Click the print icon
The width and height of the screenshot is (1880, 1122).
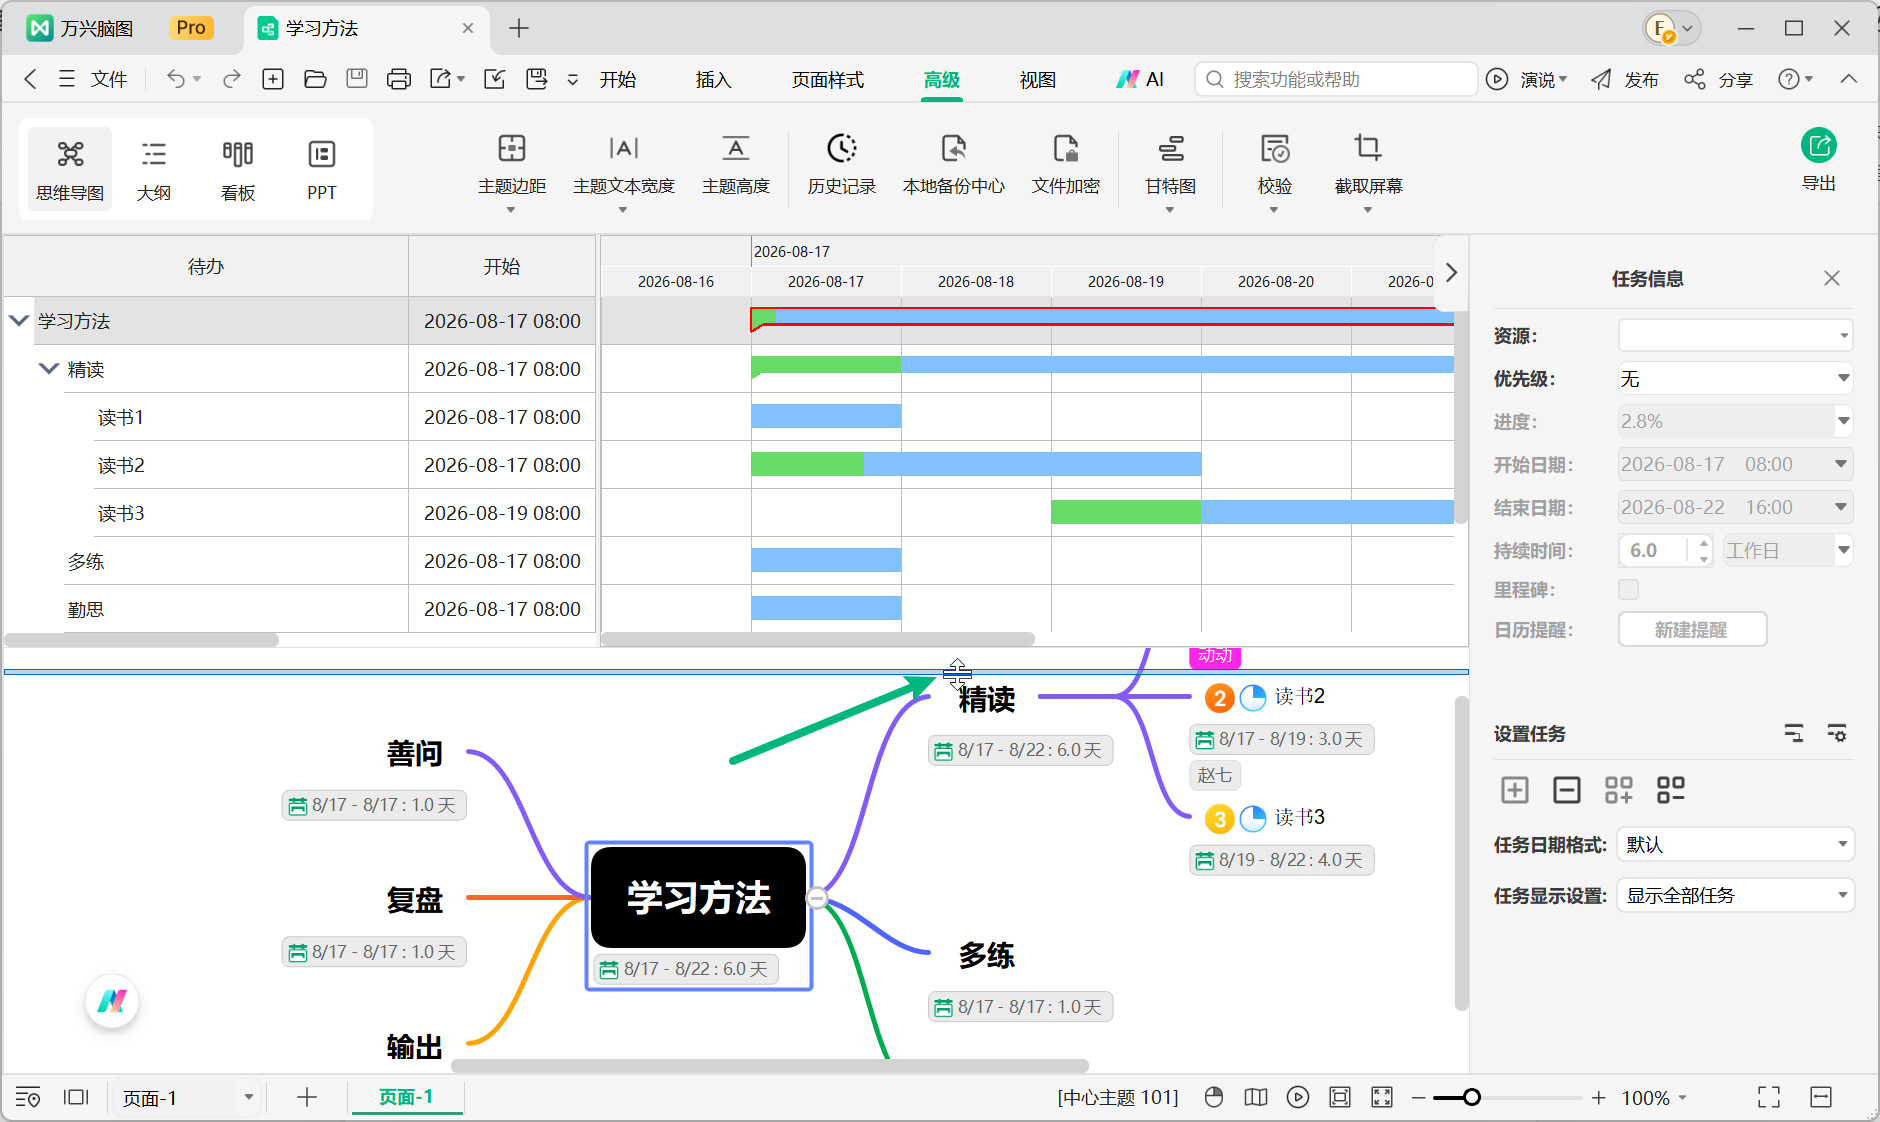click(x=399, y=79)
